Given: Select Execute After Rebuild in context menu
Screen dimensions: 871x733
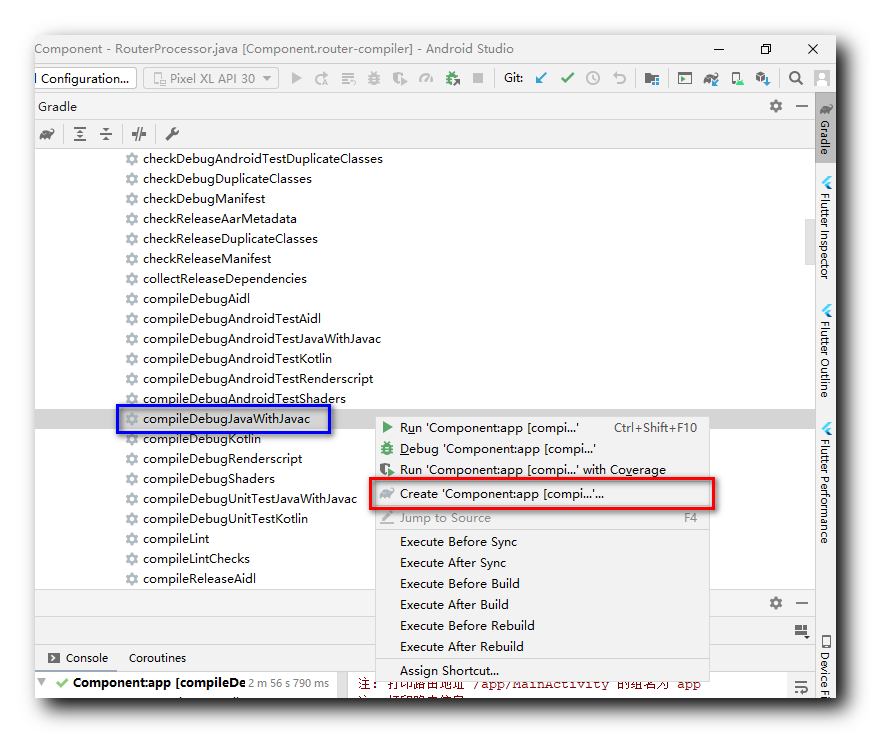Looking at the screenshot, I should (x=542, y=647).
